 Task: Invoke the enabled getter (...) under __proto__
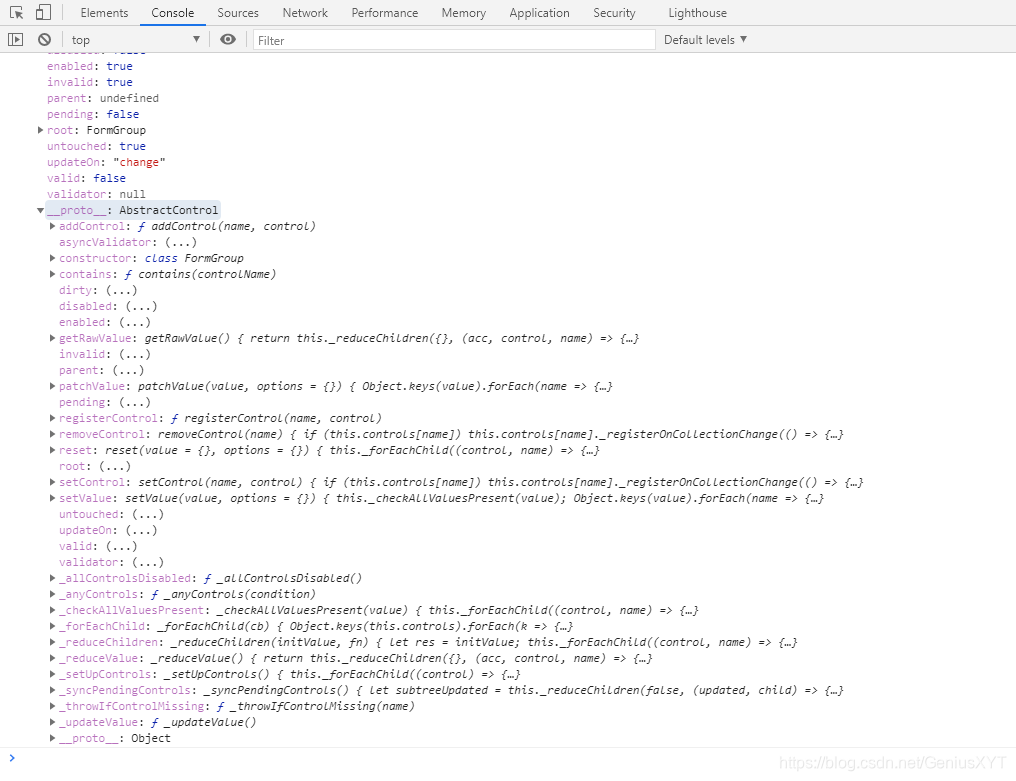pyautogui.click(x=134, y=322)
